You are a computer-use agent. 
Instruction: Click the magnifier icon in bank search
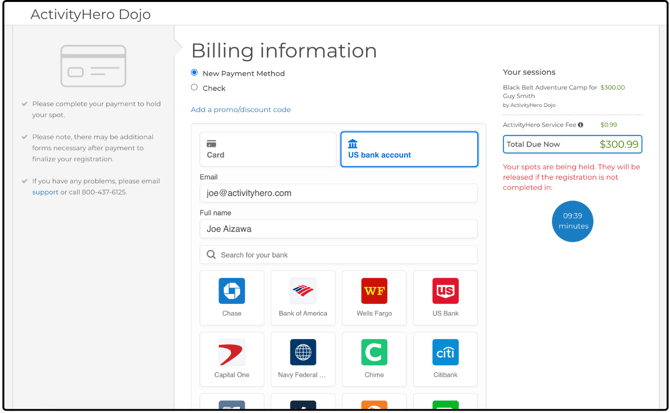click(211, 255)
